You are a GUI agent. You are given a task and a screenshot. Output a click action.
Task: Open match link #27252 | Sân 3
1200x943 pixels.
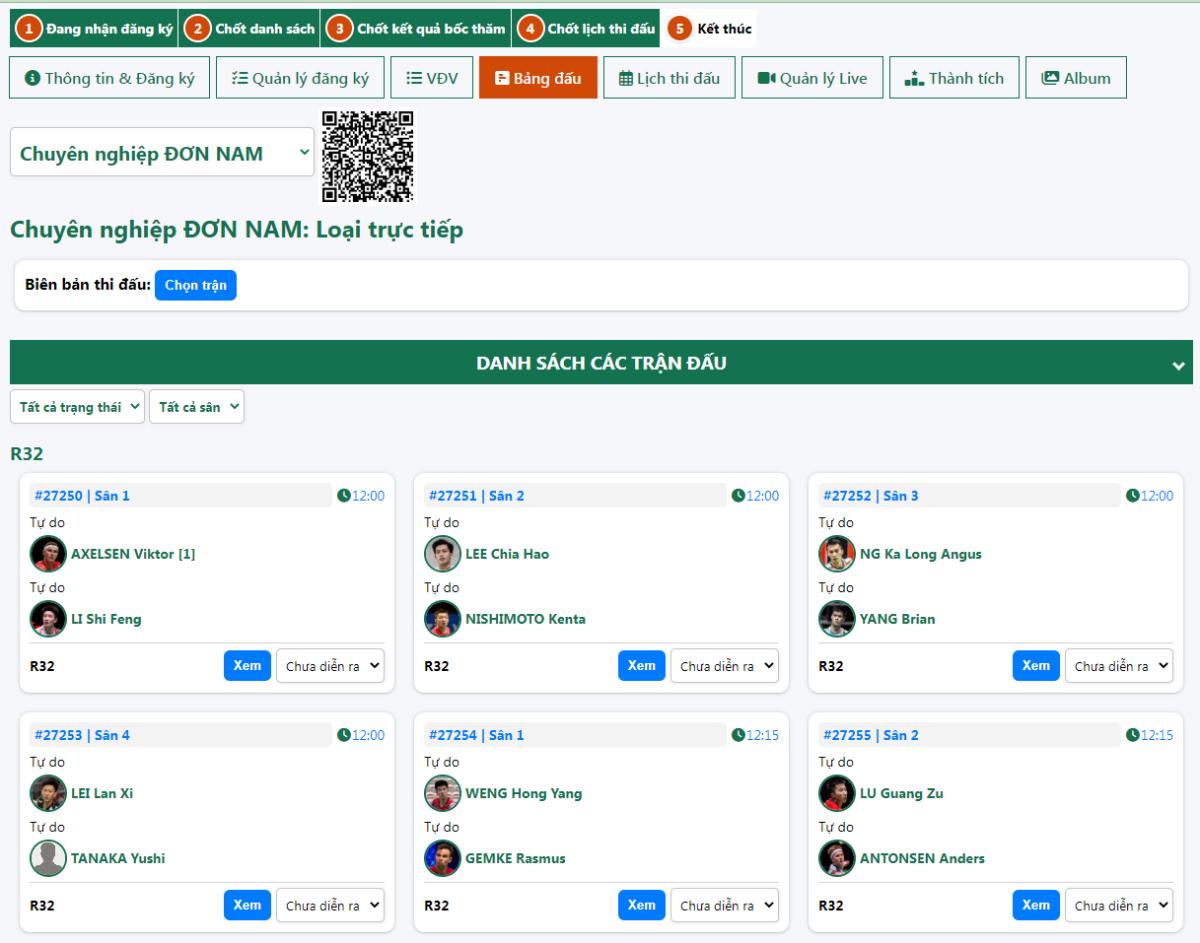click(x=870, y=496)
